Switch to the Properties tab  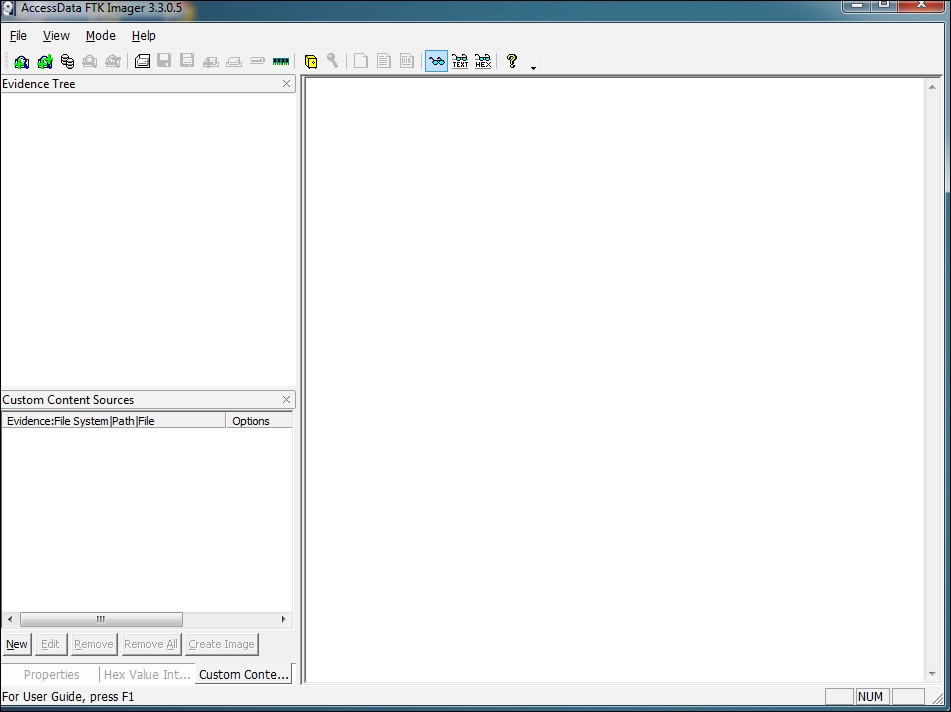(x=52, y=674)
